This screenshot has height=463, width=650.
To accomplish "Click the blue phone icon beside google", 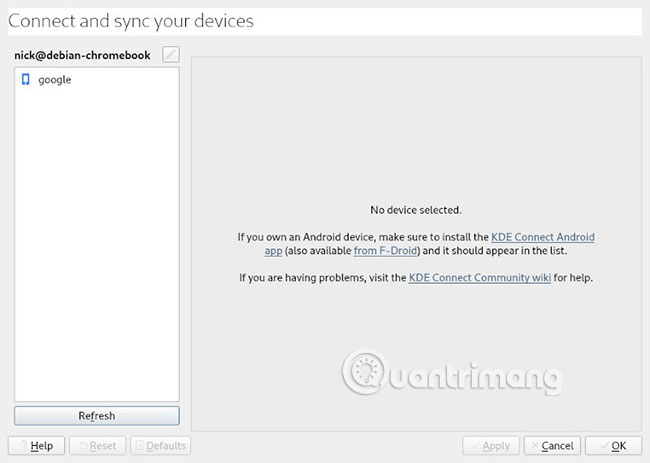I will click(26, 80).
